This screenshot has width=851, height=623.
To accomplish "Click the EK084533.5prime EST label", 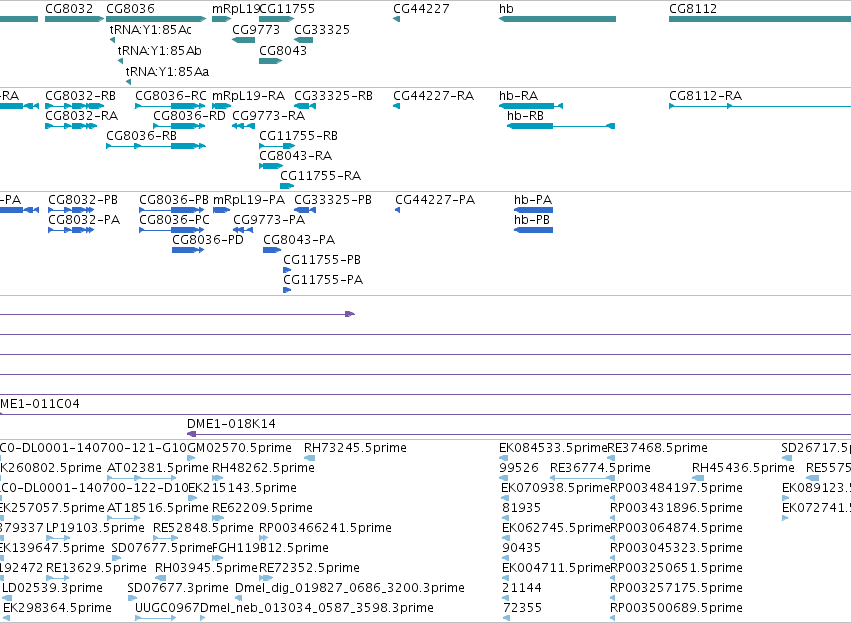I will tap(553, 448).
